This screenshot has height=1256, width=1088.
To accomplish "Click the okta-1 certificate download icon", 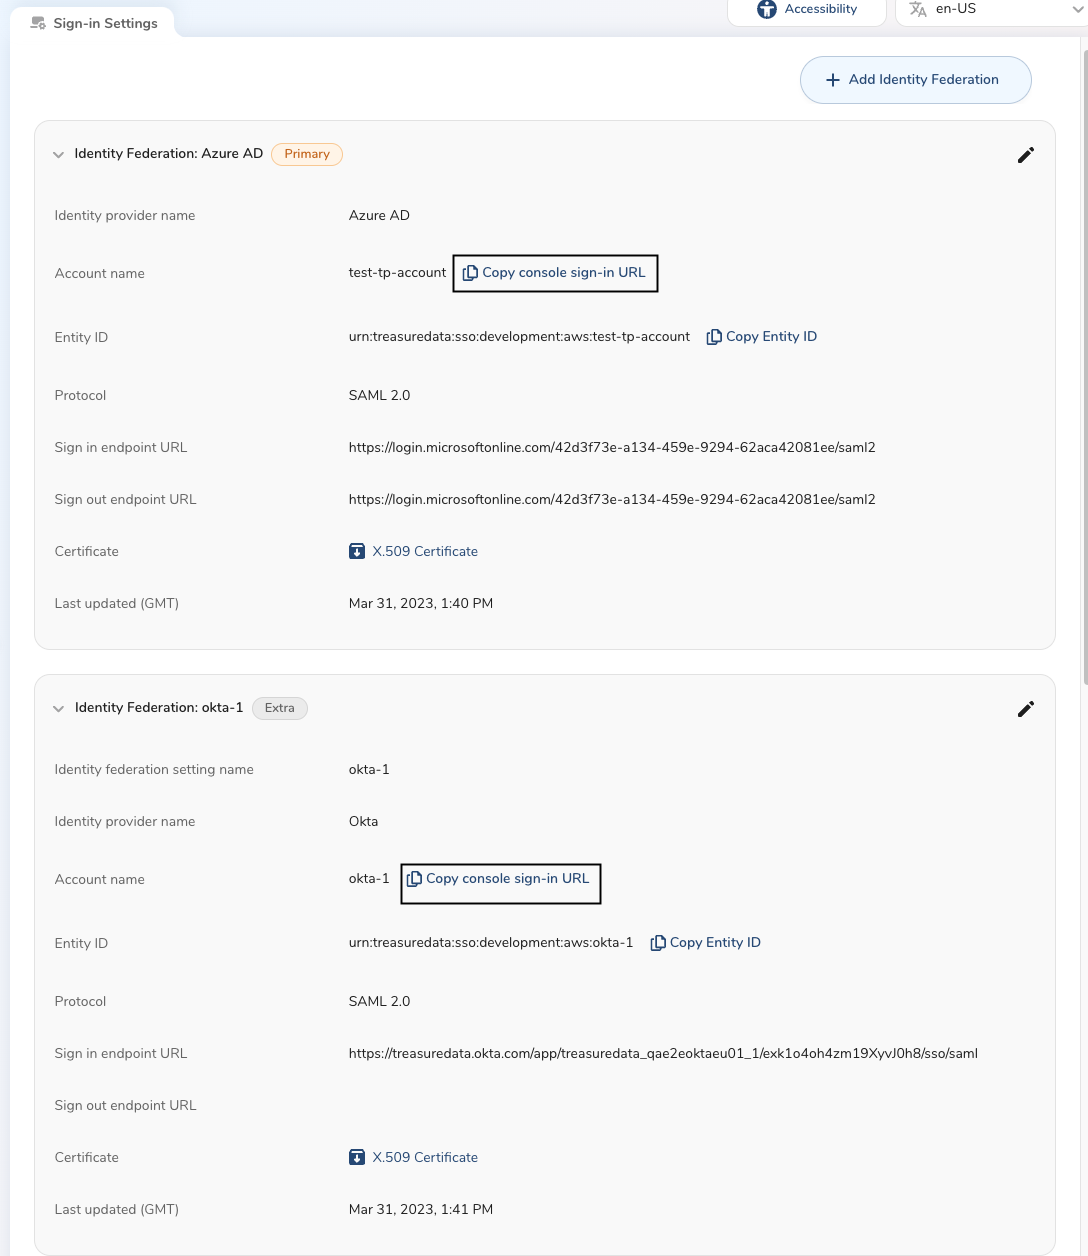I will (357, 1157).
